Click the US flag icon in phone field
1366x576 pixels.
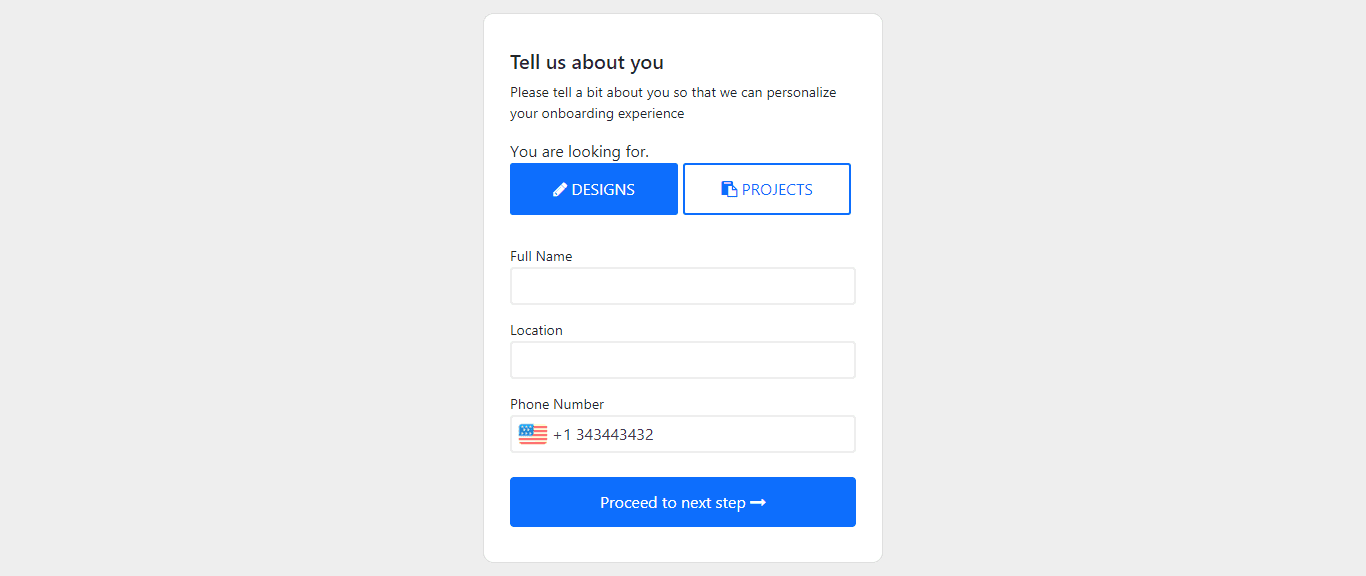pyautogui.click(x=531, y=433)
